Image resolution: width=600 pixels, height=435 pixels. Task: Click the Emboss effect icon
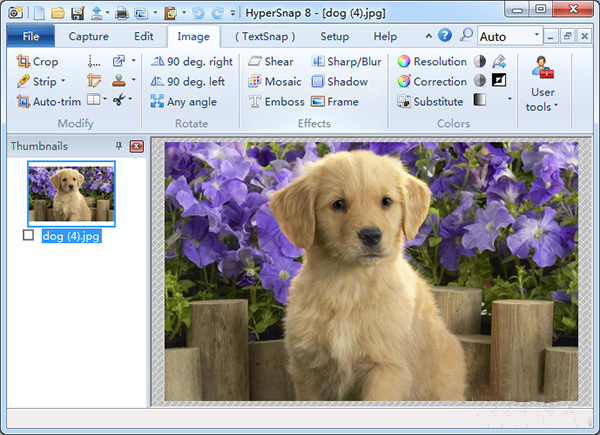tap(256, 101)
